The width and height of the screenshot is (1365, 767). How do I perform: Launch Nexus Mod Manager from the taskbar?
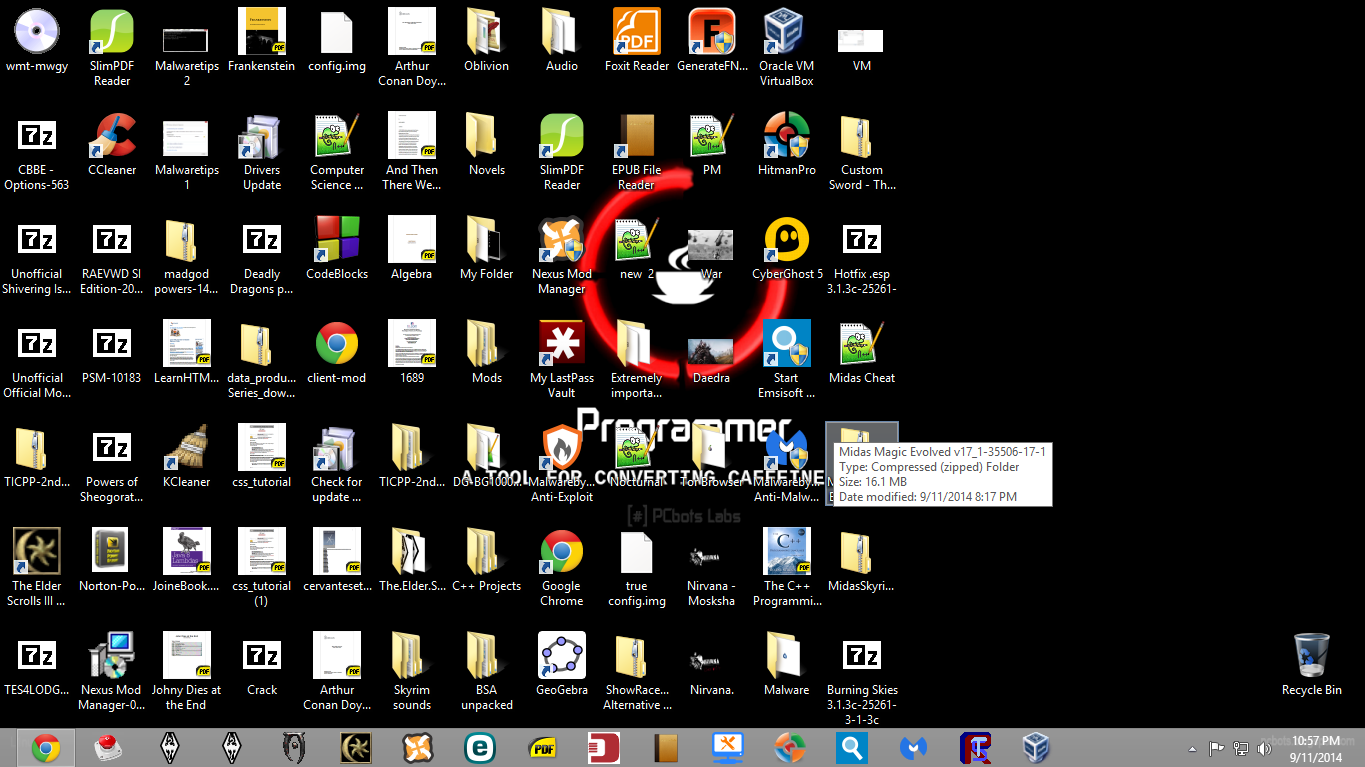click(x=418, y=747)
